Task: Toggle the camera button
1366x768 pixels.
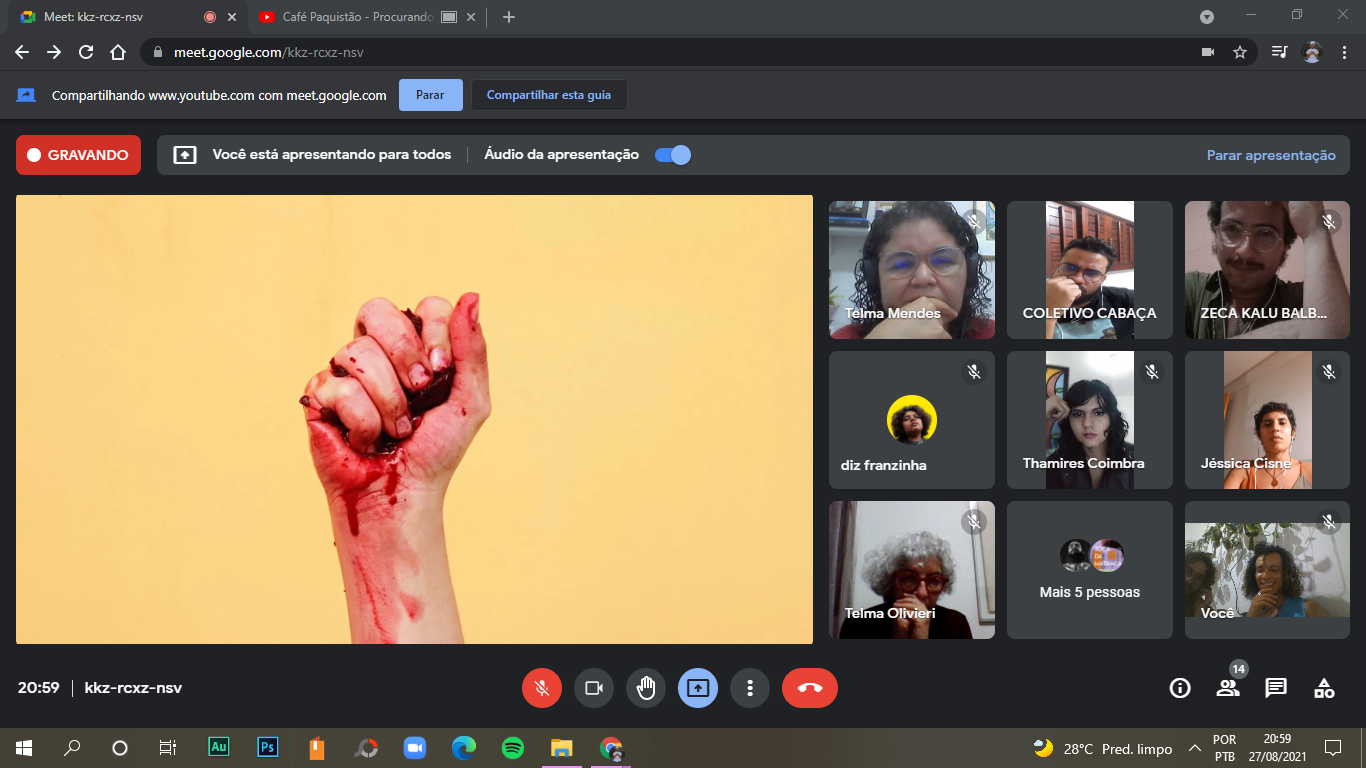Action: 593,688
